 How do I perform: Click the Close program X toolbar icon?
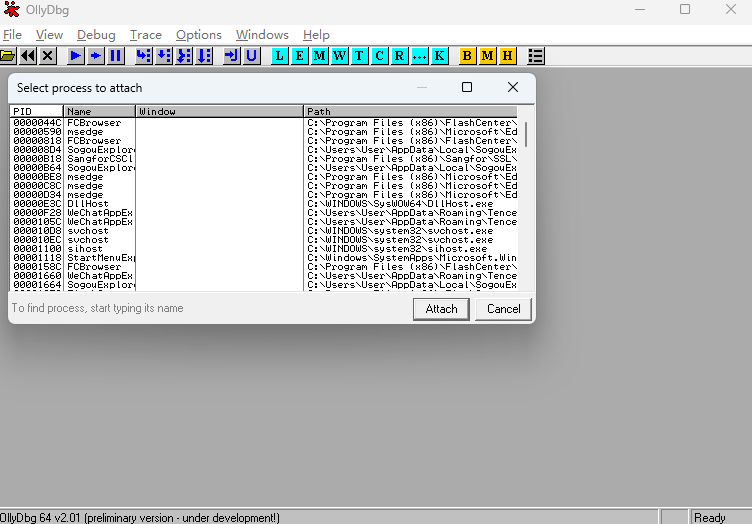click(47, 56)
